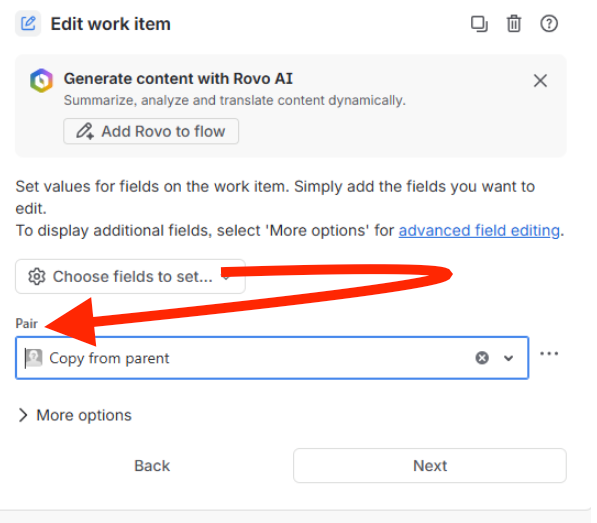Dismiss the Rovo AI banner
The height and width of the screenshot is (523, 597).
[540, 81]
